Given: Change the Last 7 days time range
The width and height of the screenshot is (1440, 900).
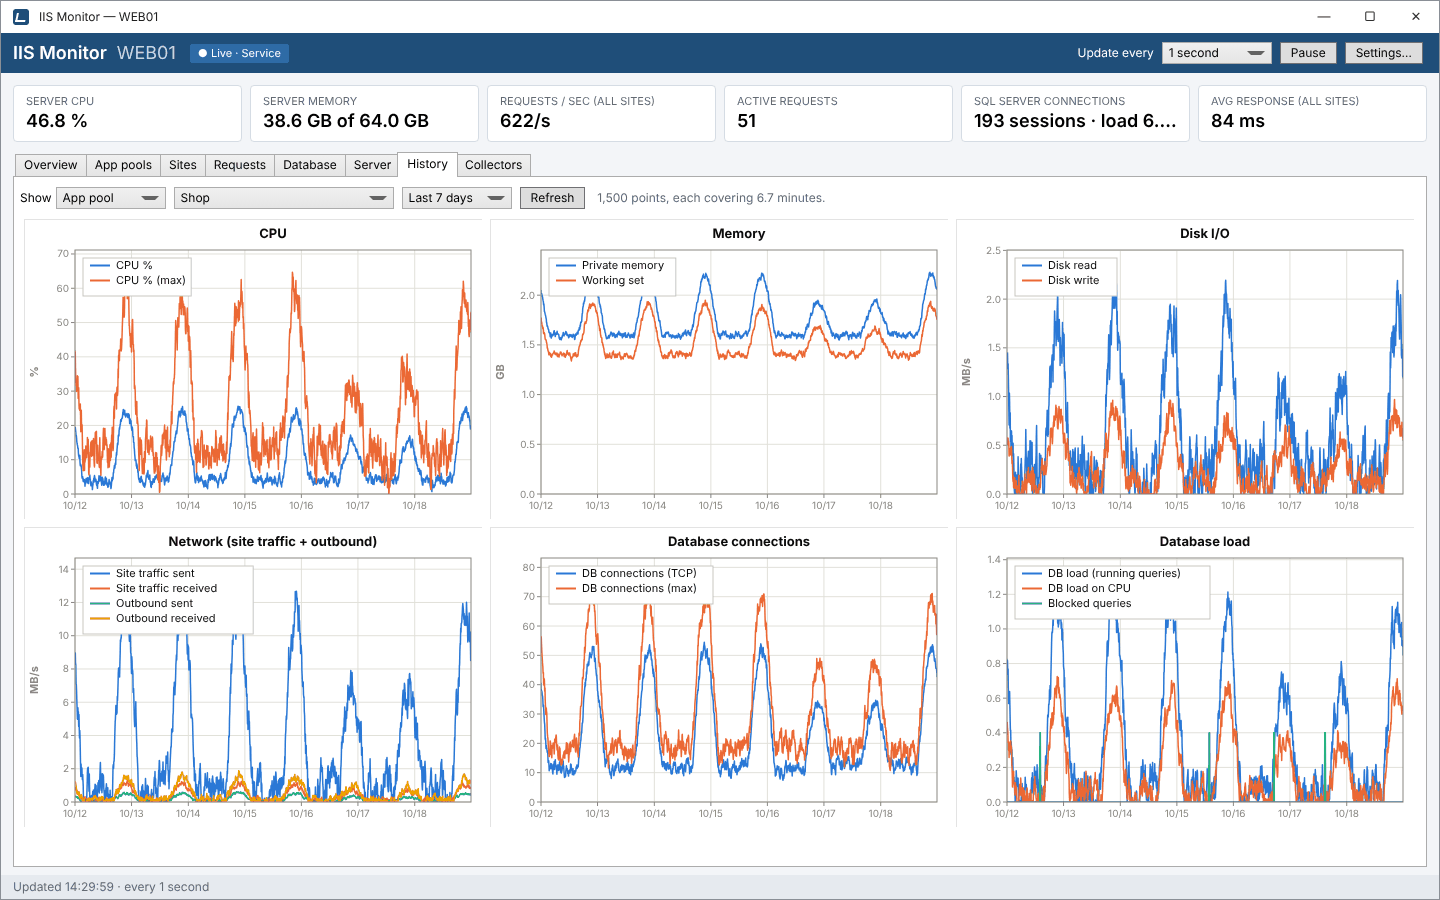Looking at the screenshot, I should coord(457,198).
